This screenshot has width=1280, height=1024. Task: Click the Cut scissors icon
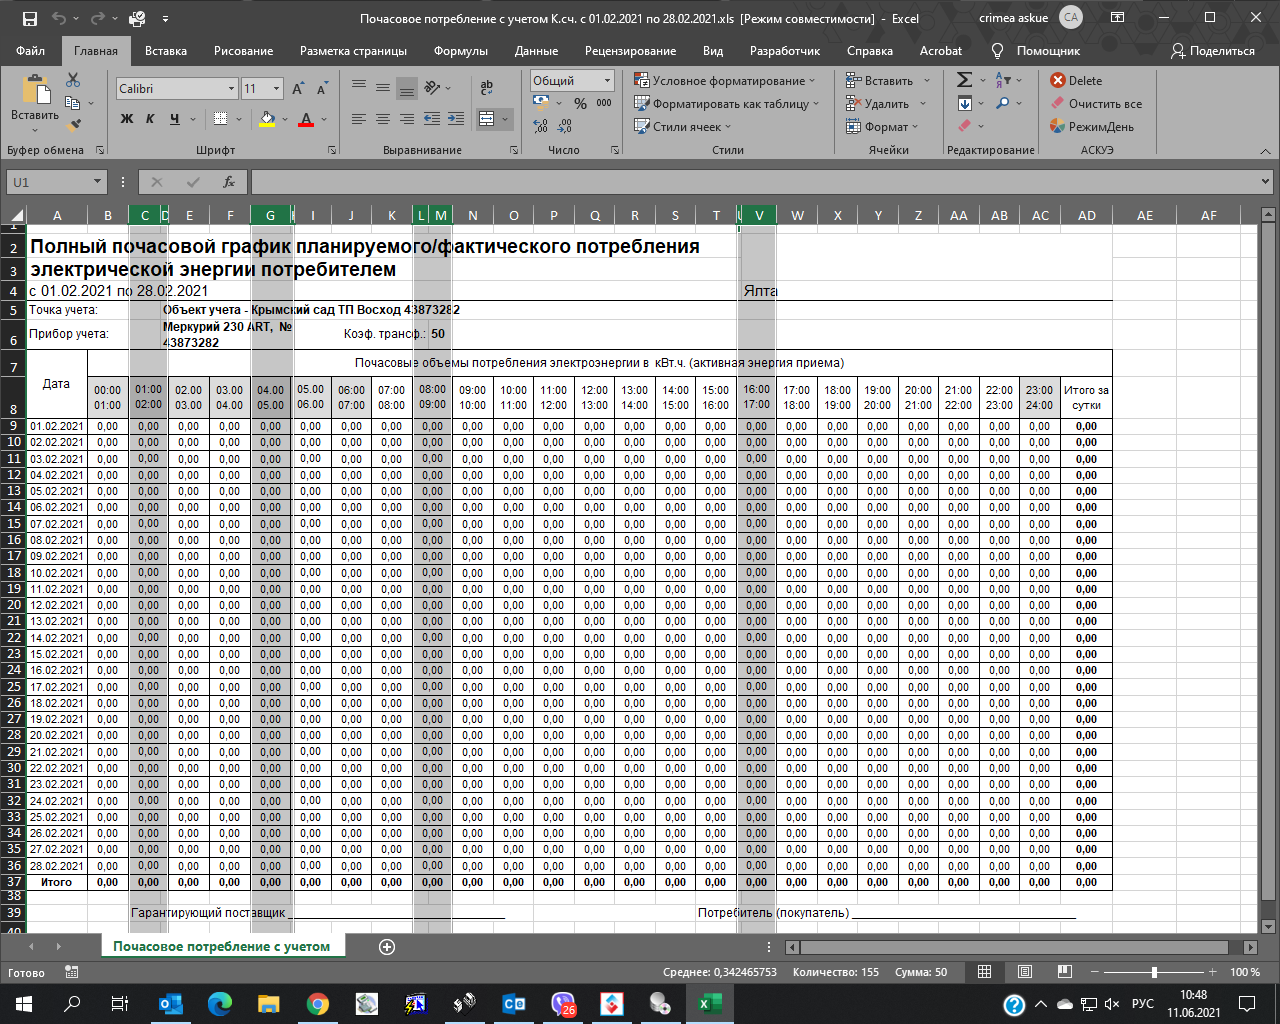click(73, 80)
